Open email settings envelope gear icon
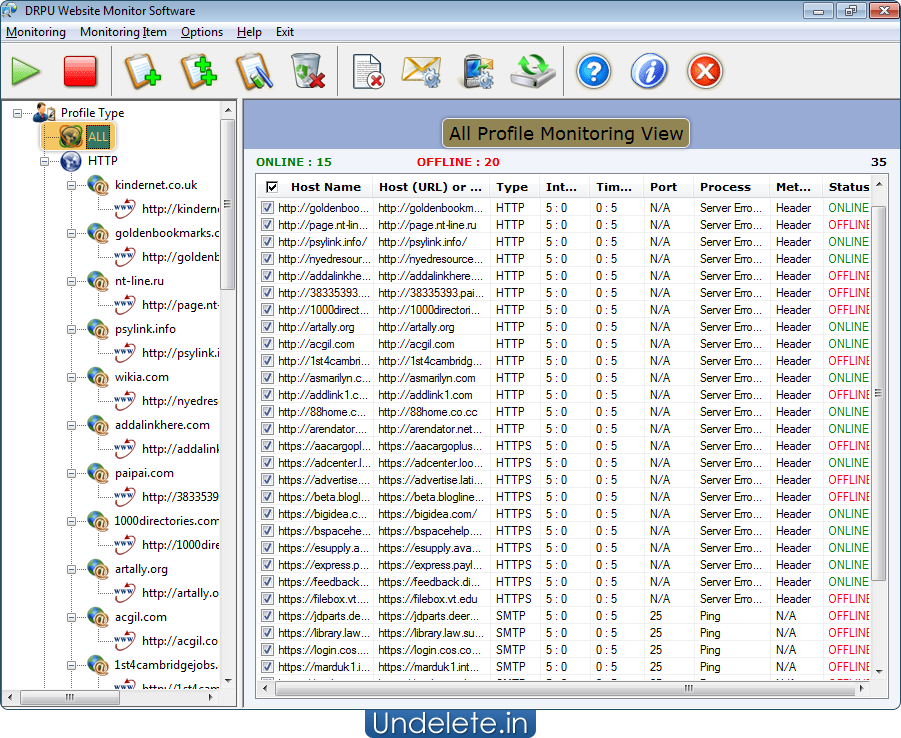This screenshot has width=901, height=738. (421, 72)
